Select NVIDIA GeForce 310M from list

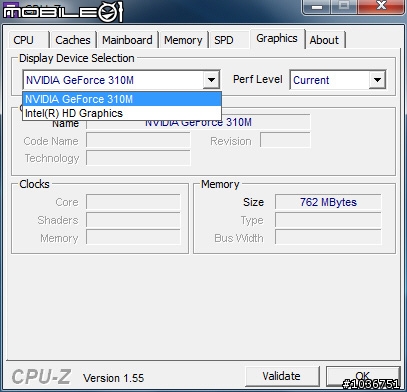(x=122, y=99)
